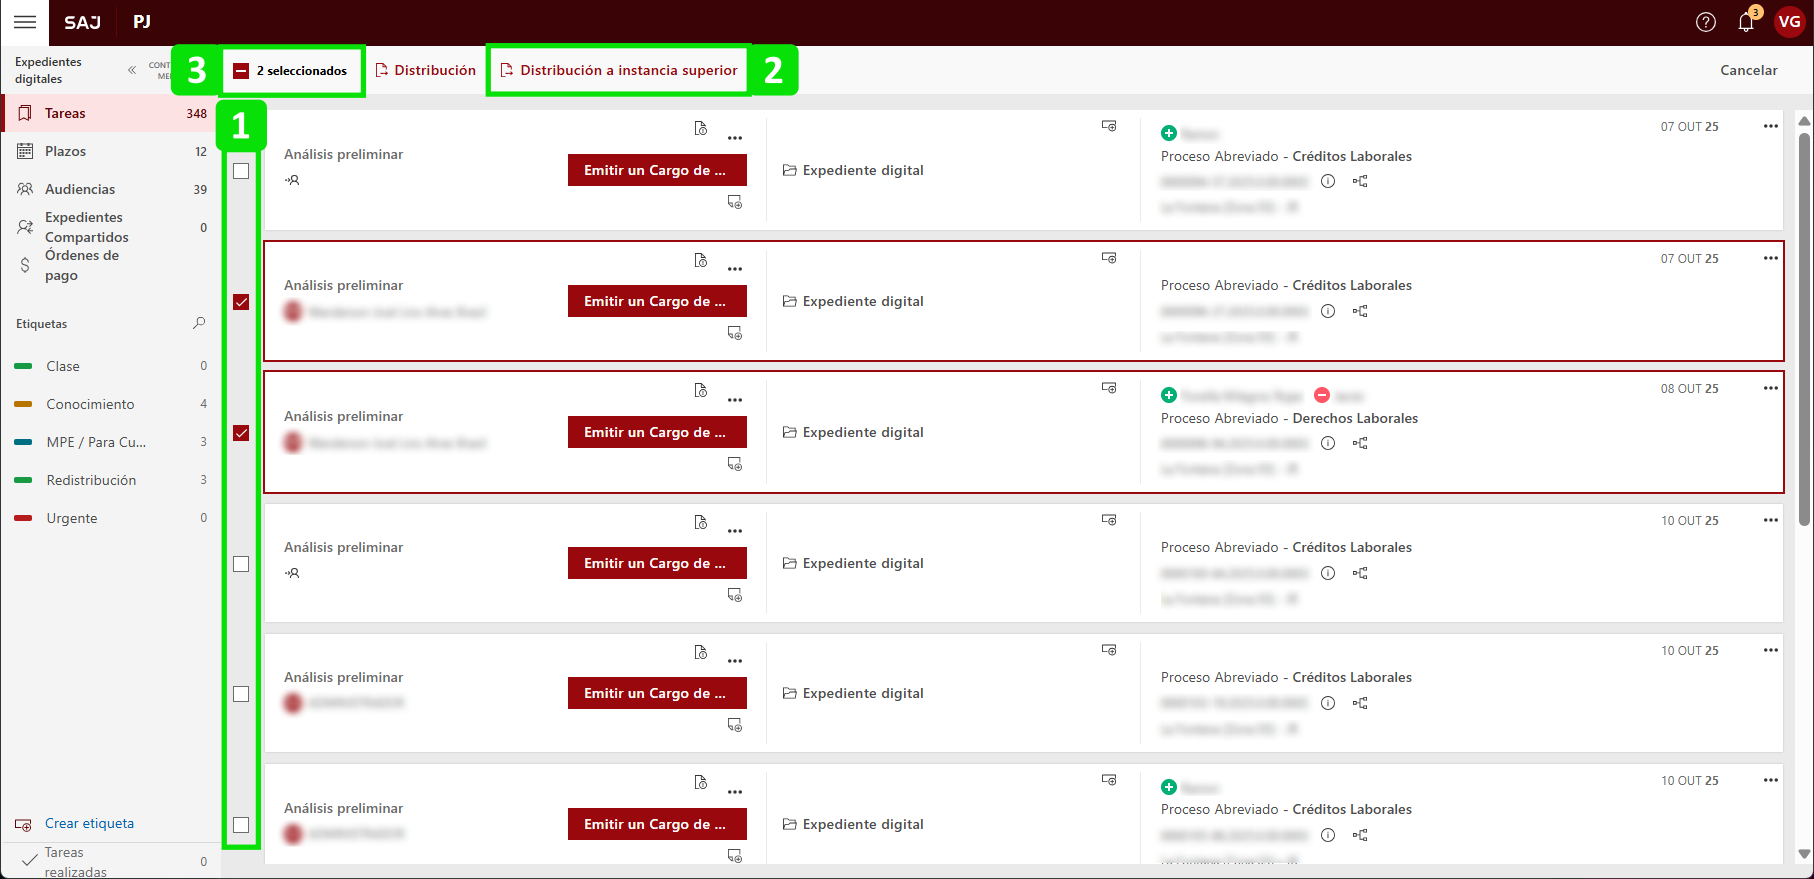1814x879 pixels.
Task: Check the first task card checkbox
Action: pyautogui.click(x=241, y=171)
